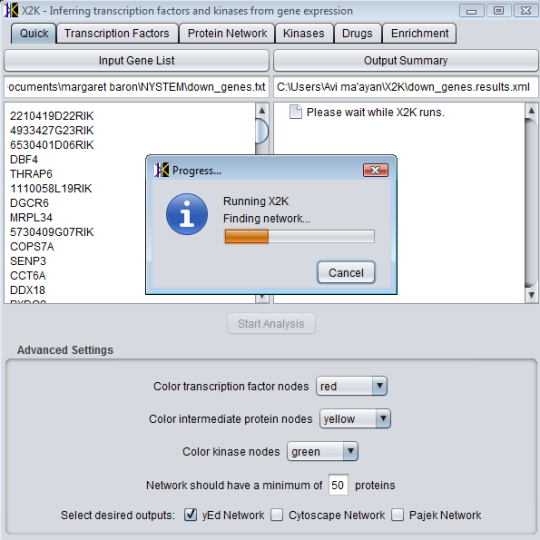Image resolution: width=540 pixels, height=540 pixels.
Task: Select gene DDX18 in the list
Action: click(x=28, y=290)
